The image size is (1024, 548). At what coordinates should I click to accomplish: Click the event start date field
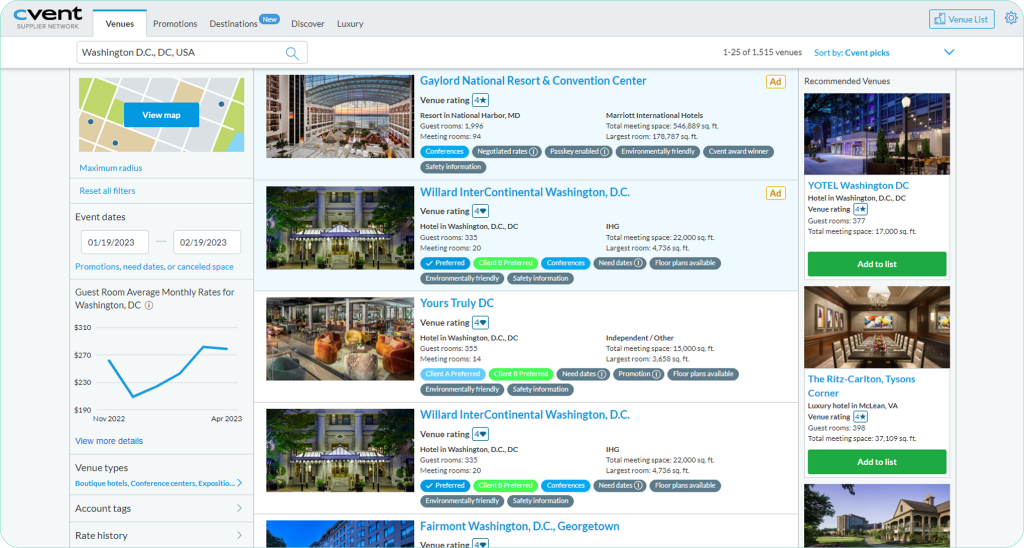[x=114, y=243]
